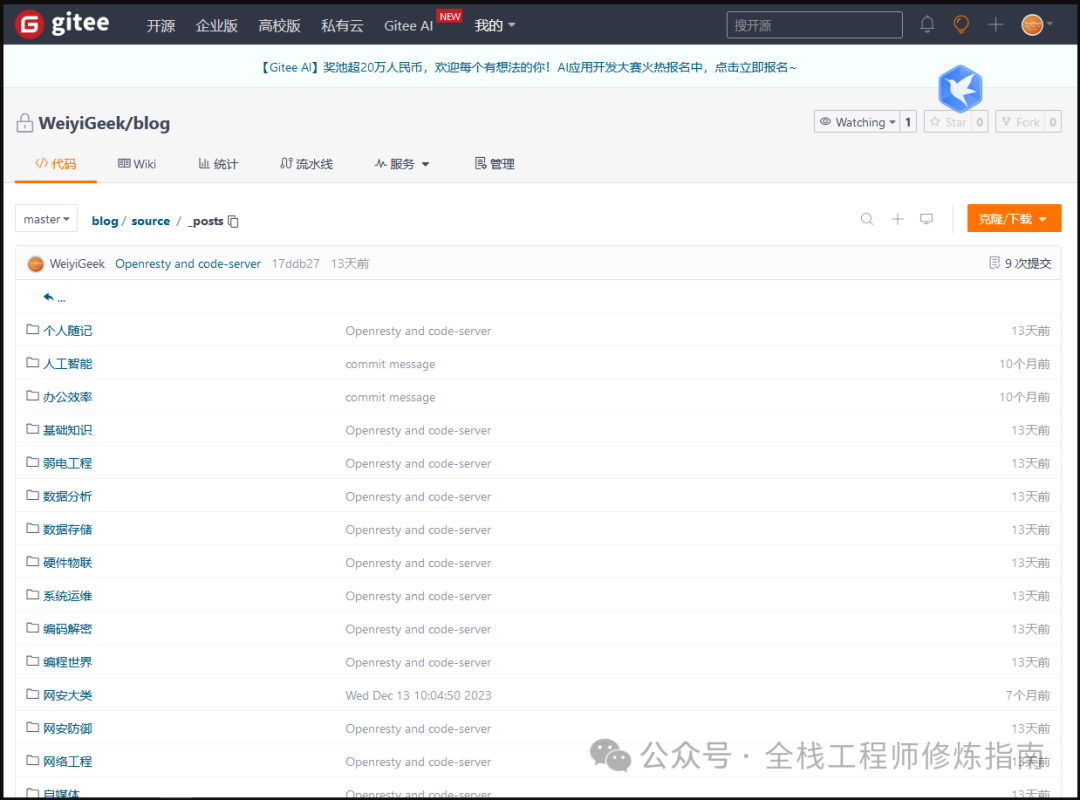Image resolution: width=1080 pixels, height=800 pixels.
Task: Click the copy path icon next to _posts
Action: (233, 221)
